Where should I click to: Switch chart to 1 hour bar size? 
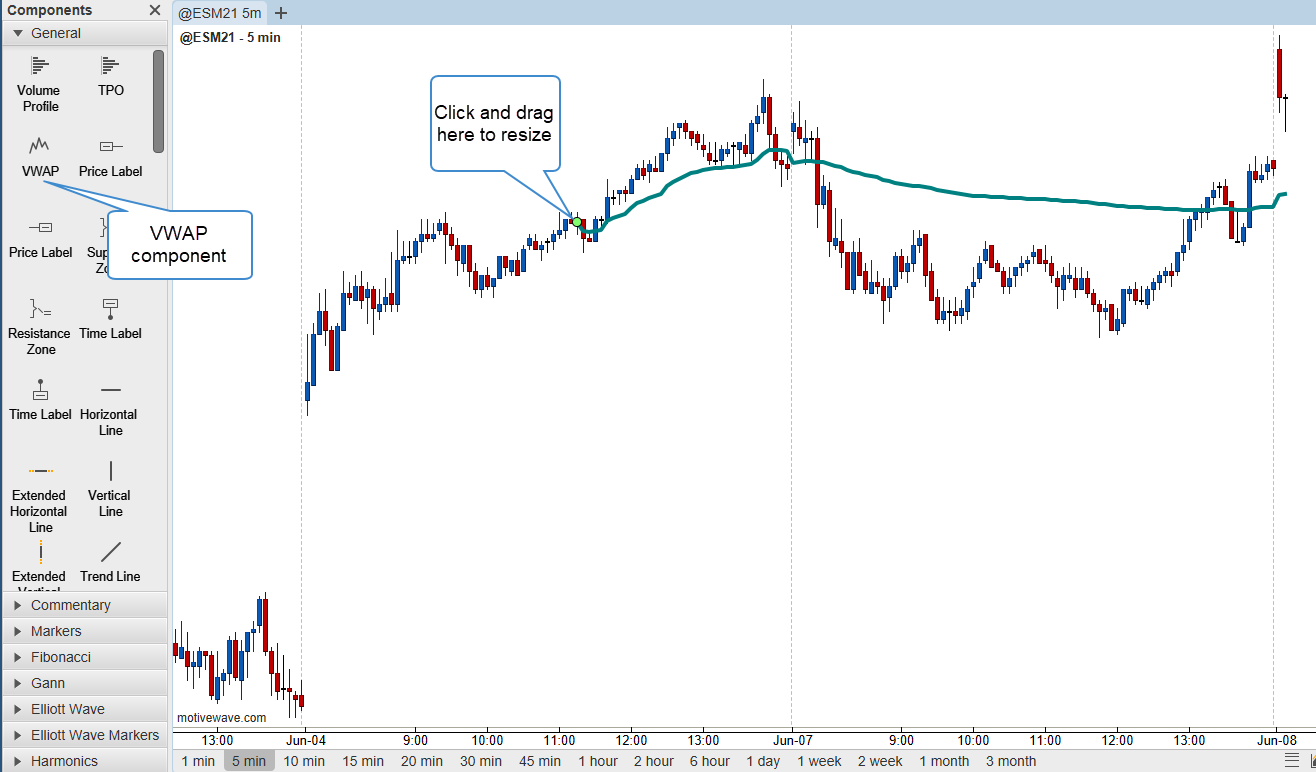[x=597, y=761]
